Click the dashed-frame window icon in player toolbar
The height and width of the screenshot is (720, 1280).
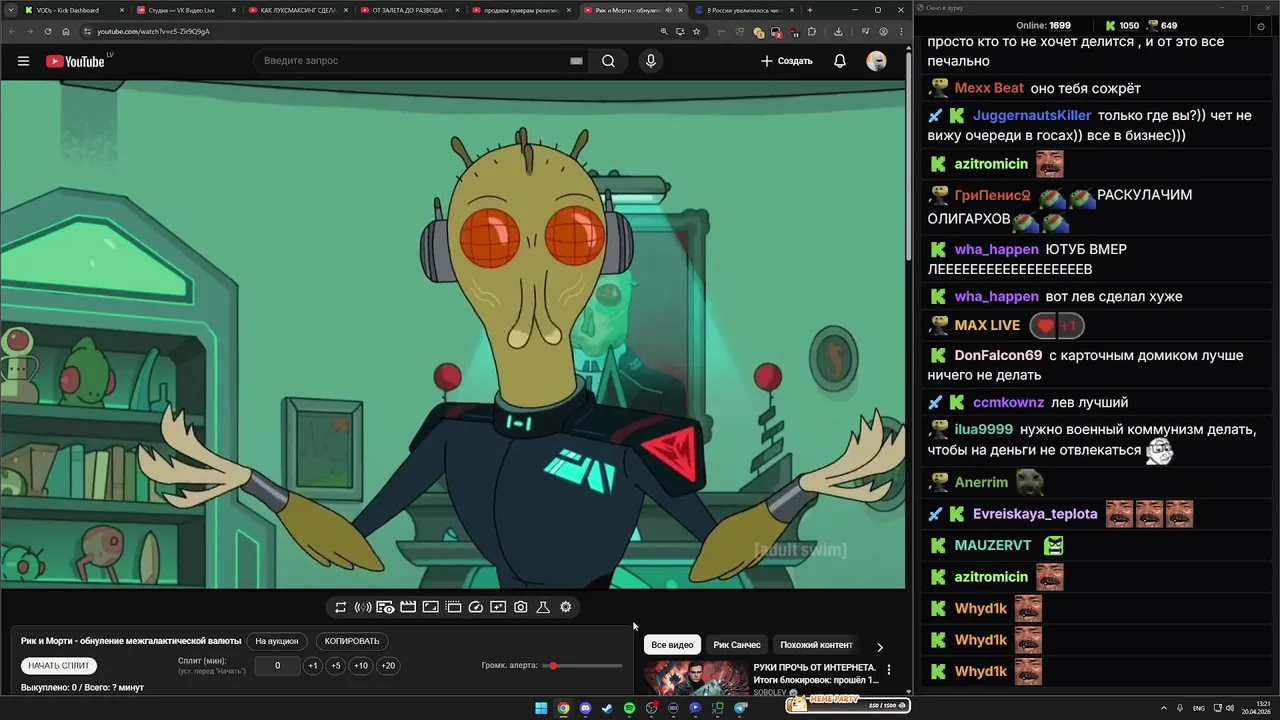[x=453, y=607]
